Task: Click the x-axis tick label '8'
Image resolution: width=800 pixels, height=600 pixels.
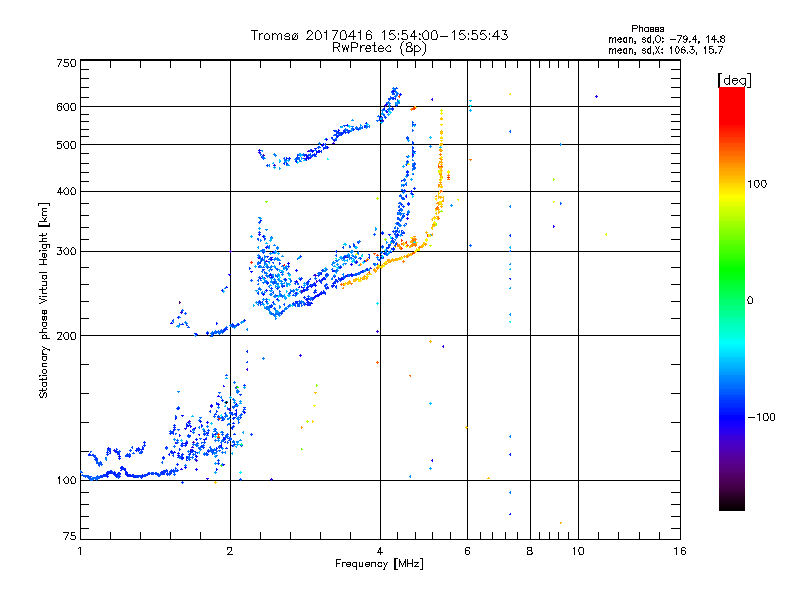Action: pyautogui.click(x=530, y=551)
